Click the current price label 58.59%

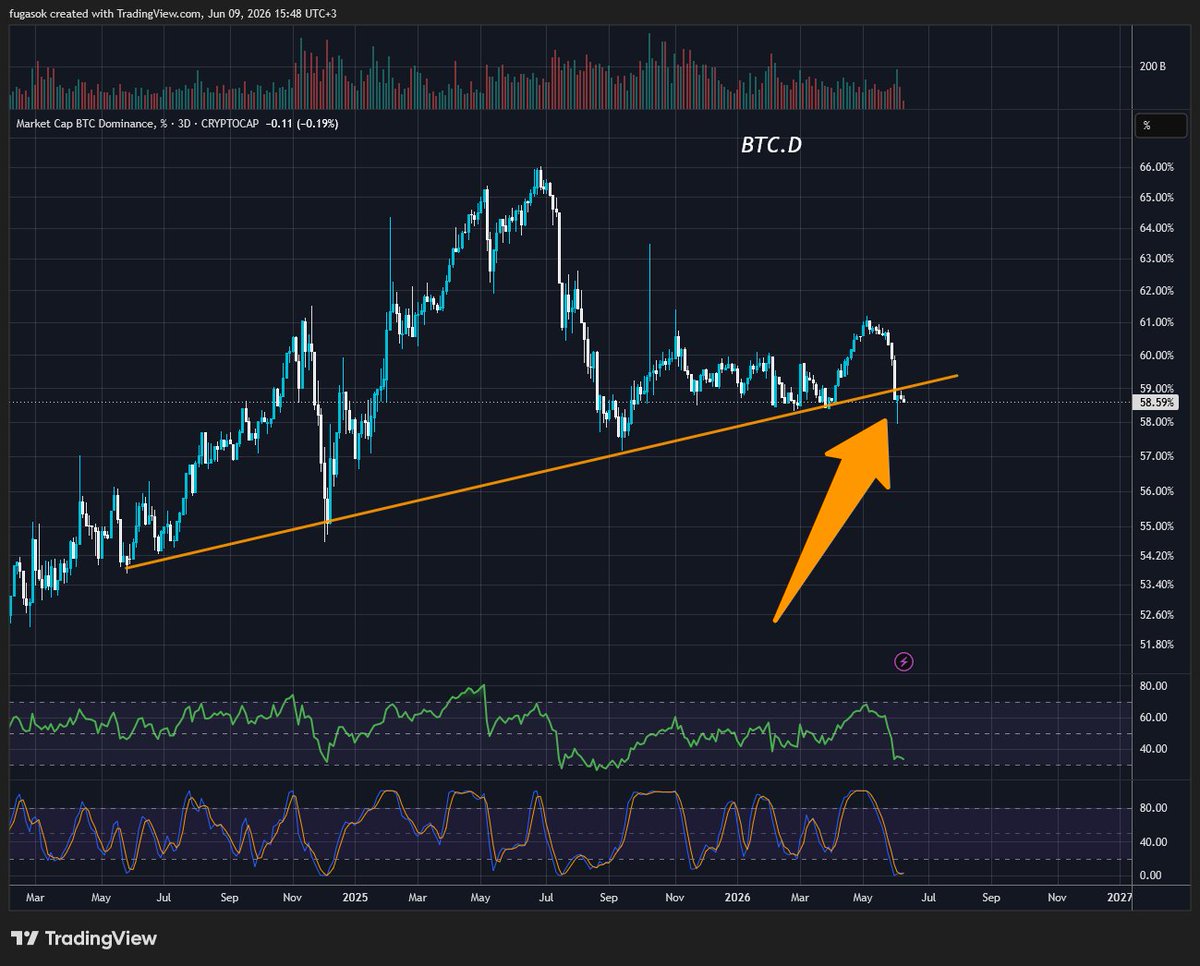click(x=1158, y=402)
